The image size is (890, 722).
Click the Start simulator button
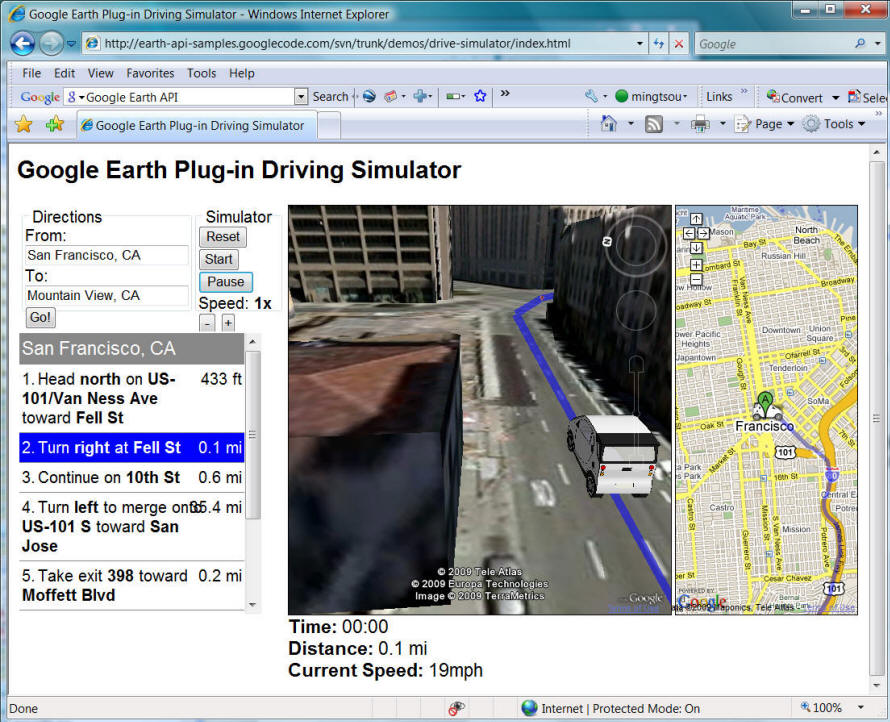coord(219,259)
